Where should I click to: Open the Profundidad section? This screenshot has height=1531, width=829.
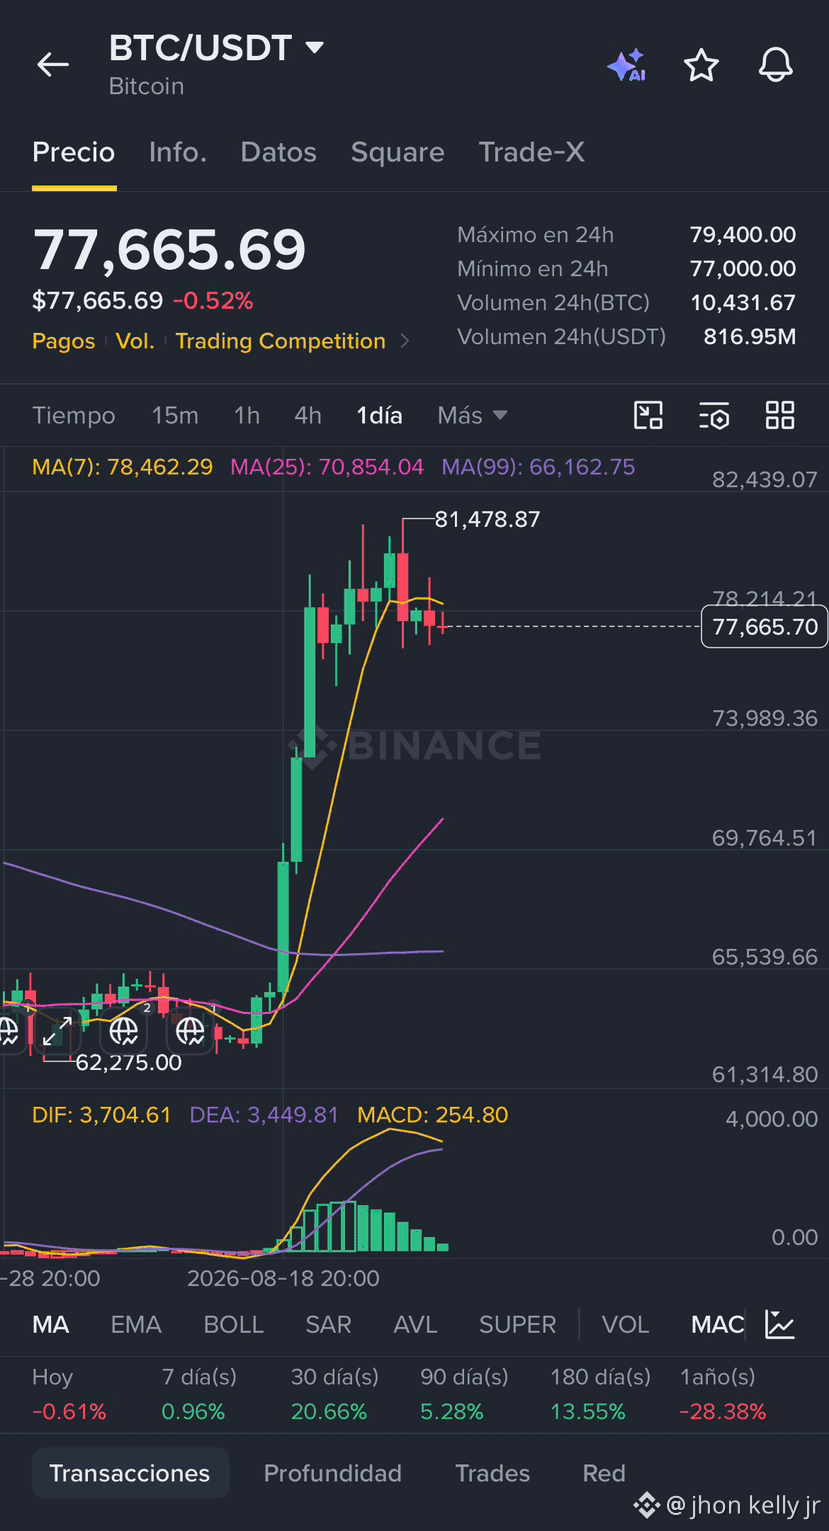click(332, 1473)
